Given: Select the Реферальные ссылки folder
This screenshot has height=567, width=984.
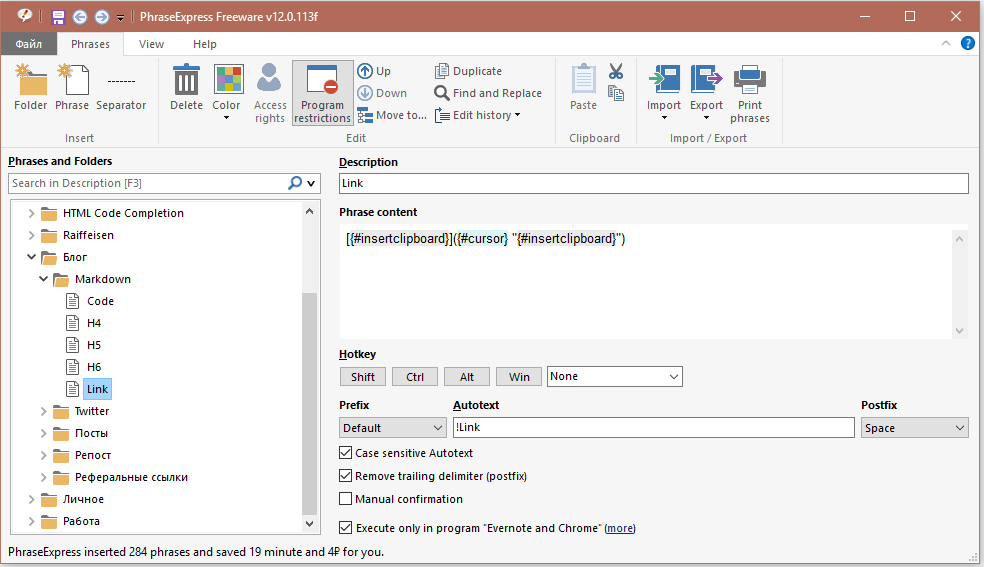Looking at the screenshot, I should pyautogui.click(x=131, y=477).
